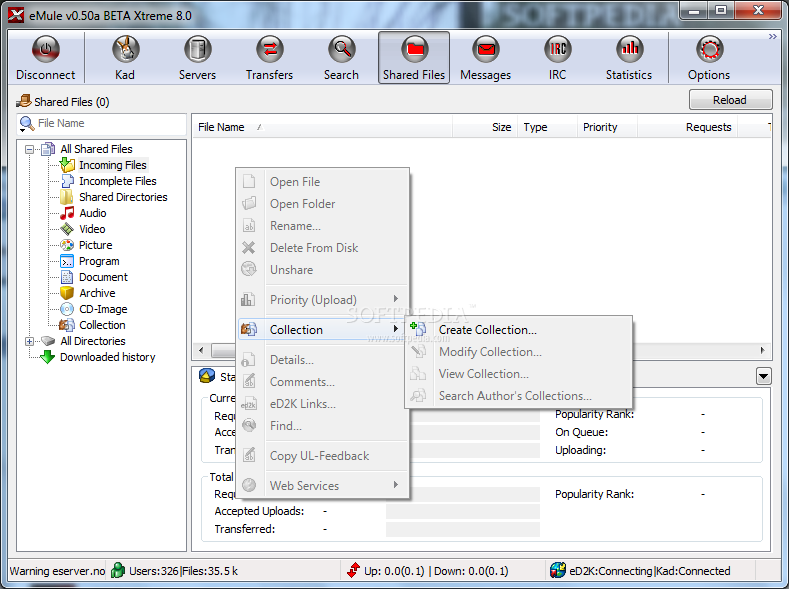
Task: Sort by the File Name column header
Action: pyautogui.click(x=322, y=127)
